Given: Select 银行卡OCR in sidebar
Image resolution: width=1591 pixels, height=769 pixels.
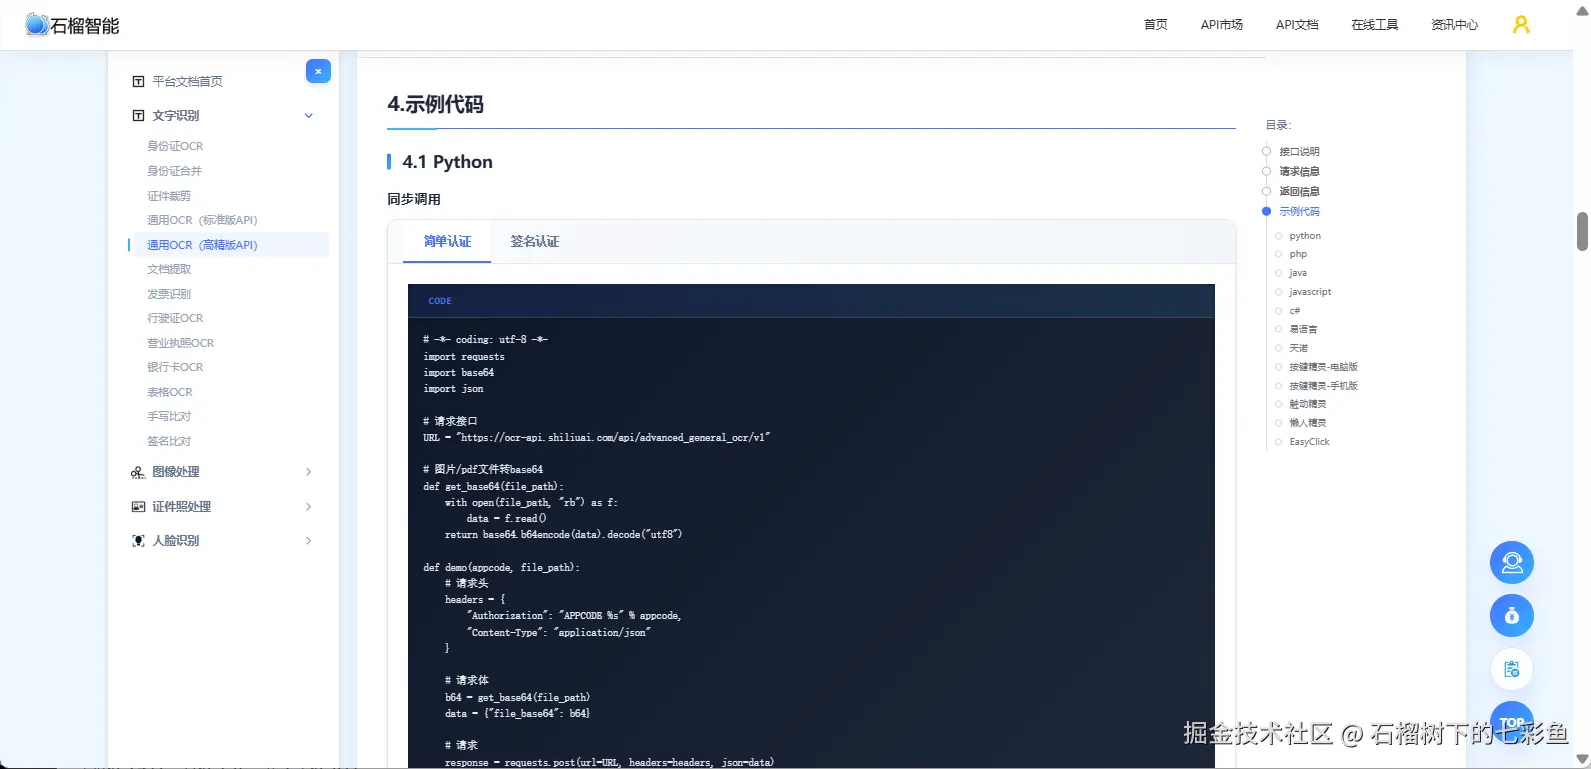Looking at the screenshot, I should (175, 367).
